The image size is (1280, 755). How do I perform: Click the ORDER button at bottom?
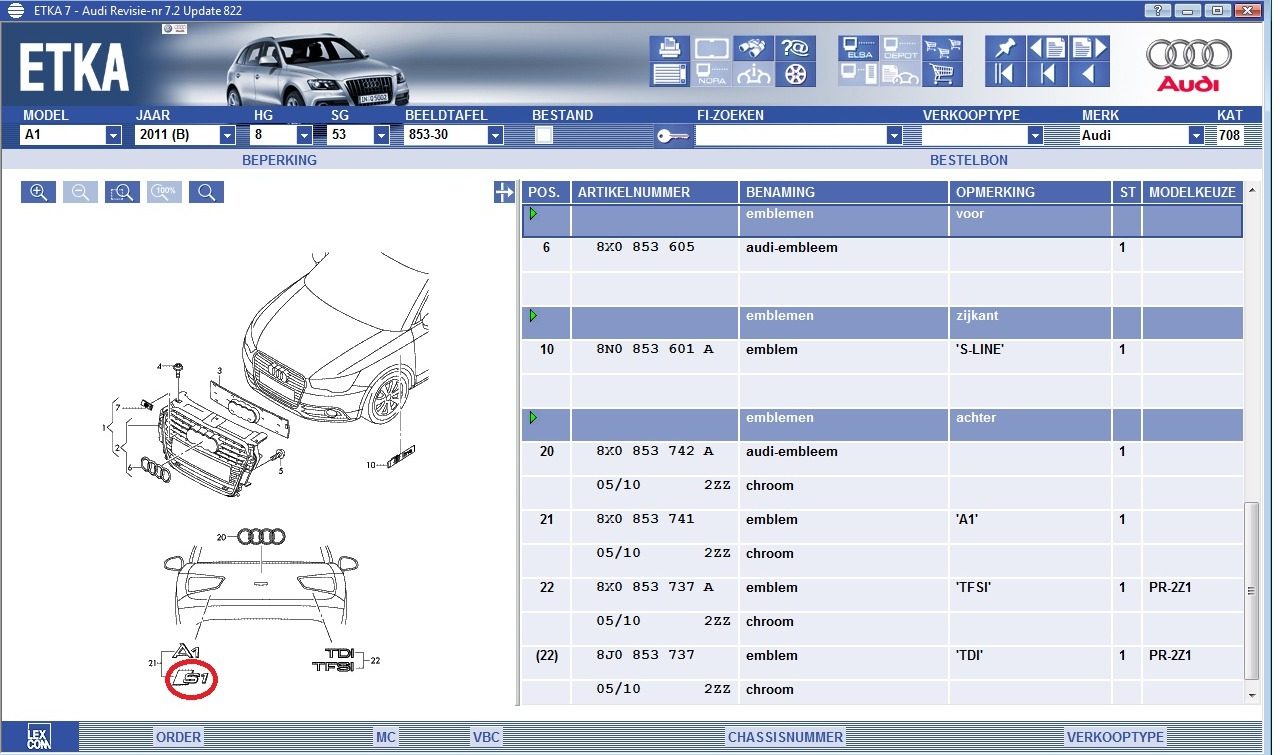click(x=179, y=737)
